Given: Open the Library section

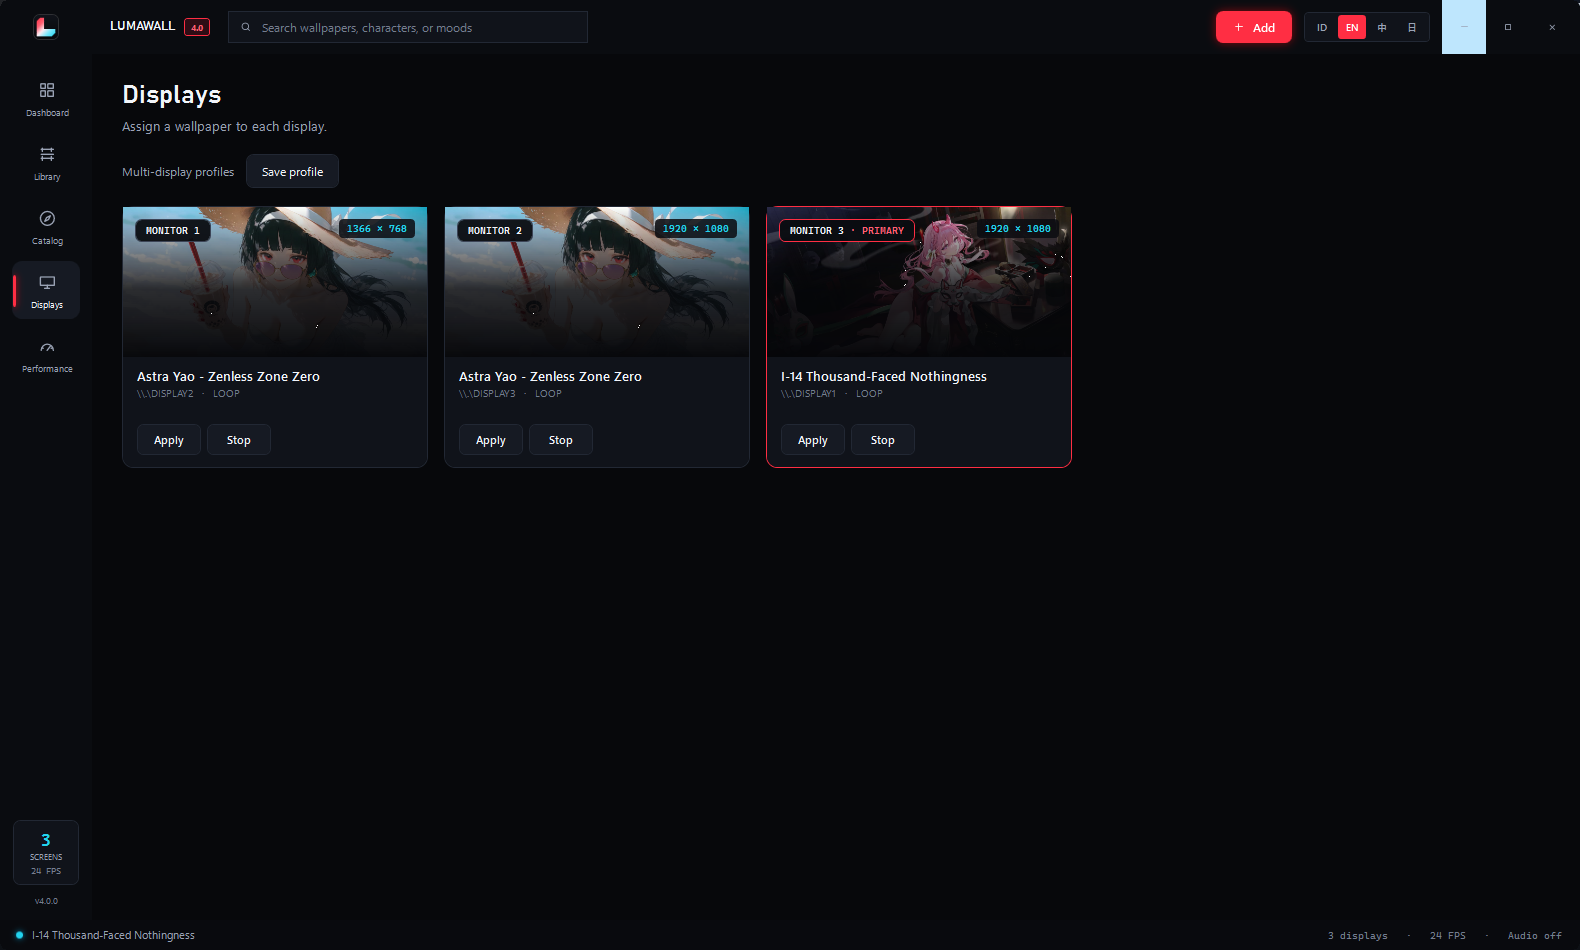Looking at the screenshot, I should click(x=47, y=163).
